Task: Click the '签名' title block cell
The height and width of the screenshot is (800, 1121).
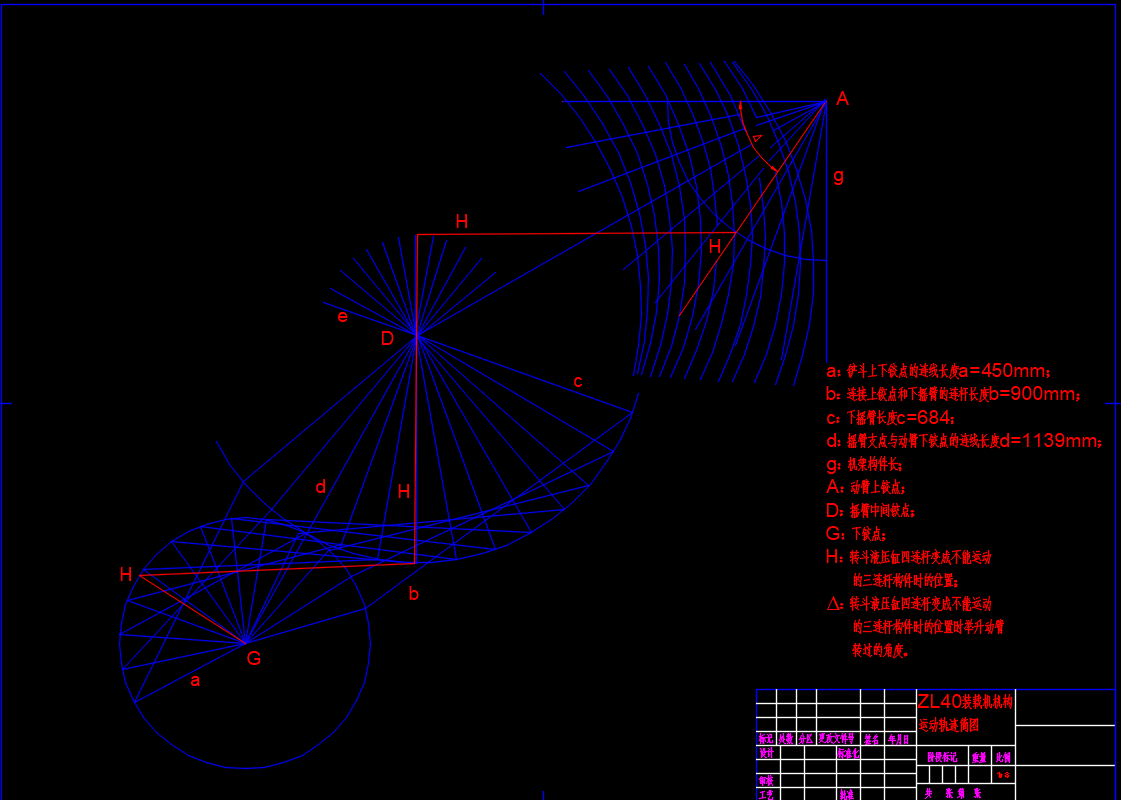Action: (x=871, y=739)
